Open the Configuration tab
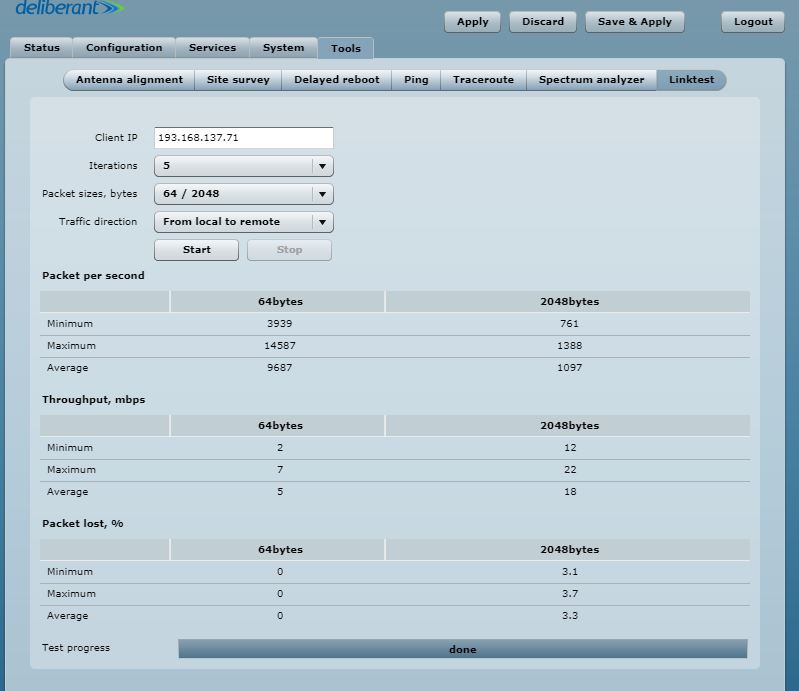 (124, 48)
